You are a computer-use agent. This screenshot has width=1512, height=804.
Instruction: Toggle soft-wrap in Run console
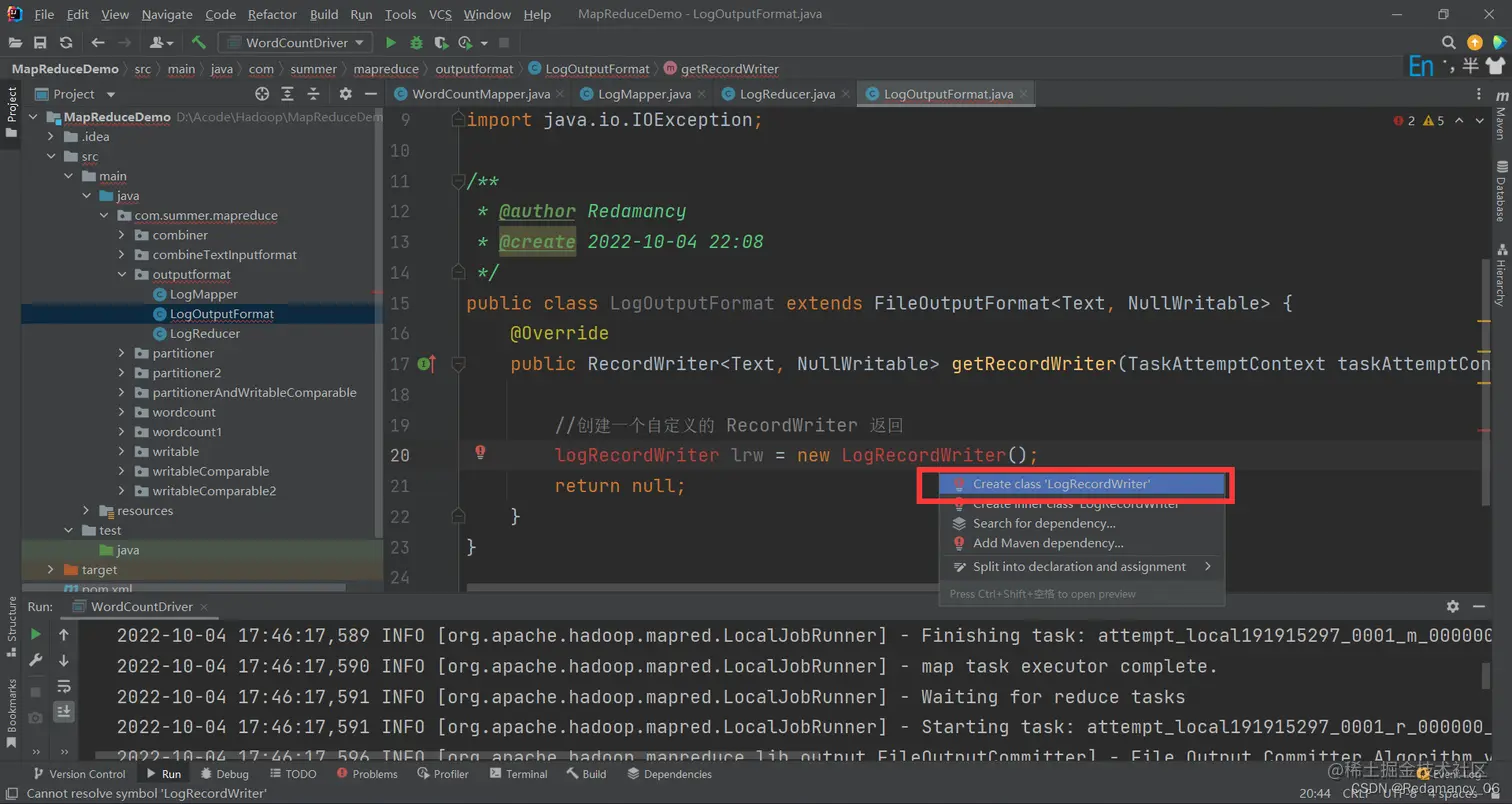(64, 686)
